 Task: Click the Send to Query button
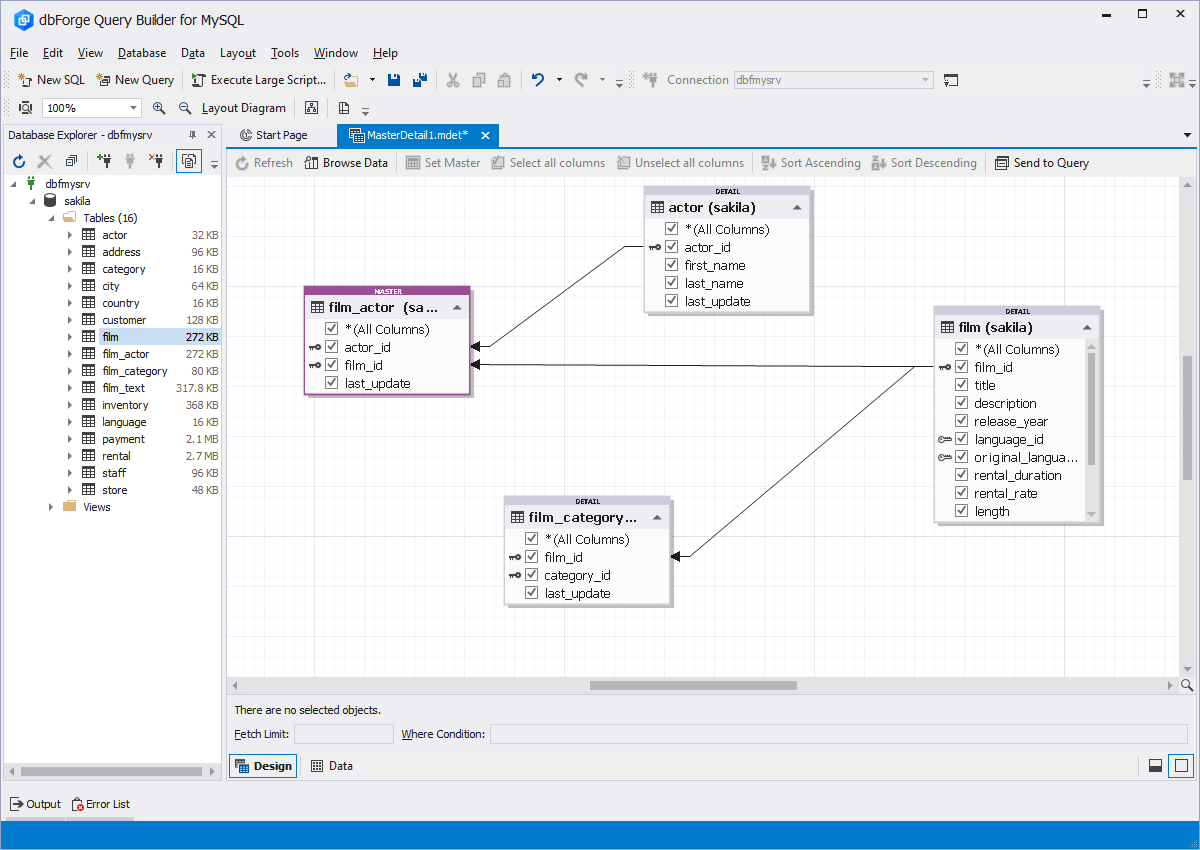tap(1042, 163)
